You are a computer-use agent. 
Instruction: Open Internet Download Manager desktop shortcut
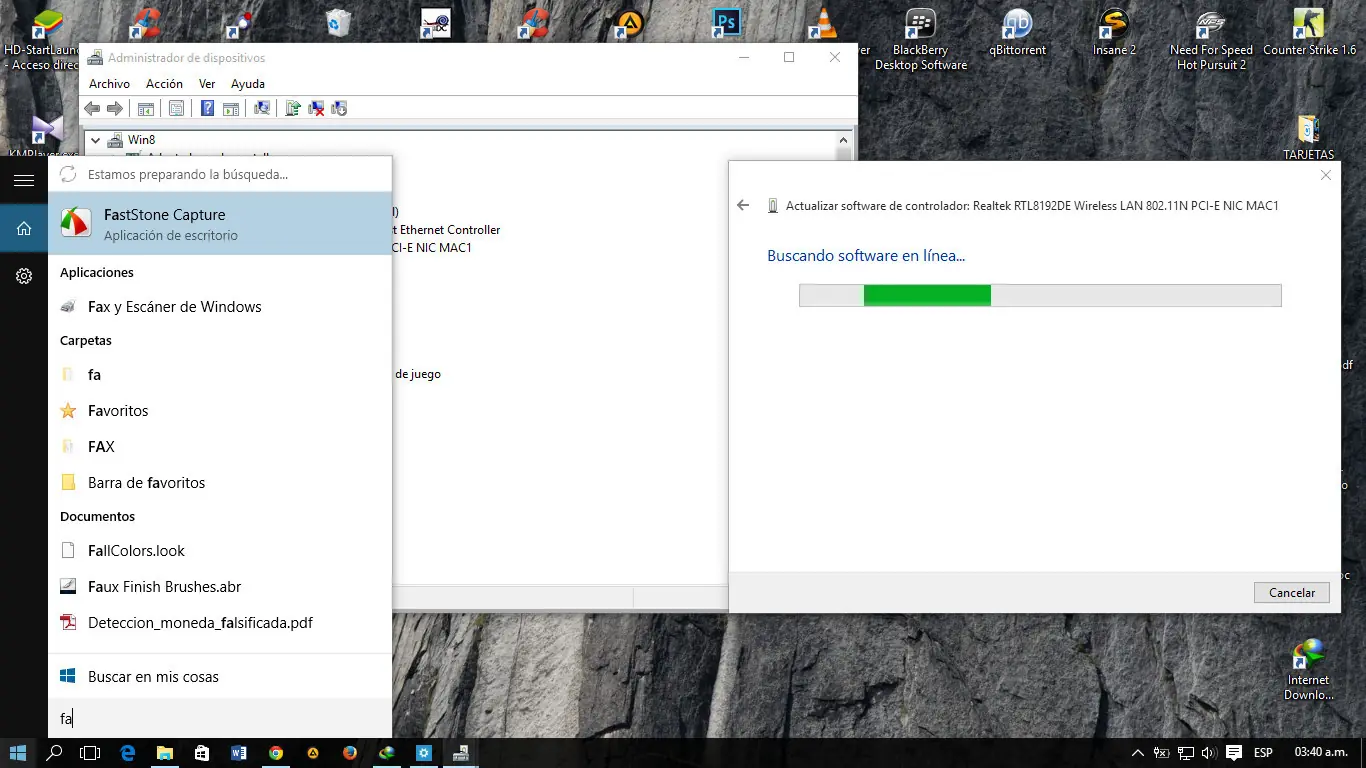(1308, 670)
